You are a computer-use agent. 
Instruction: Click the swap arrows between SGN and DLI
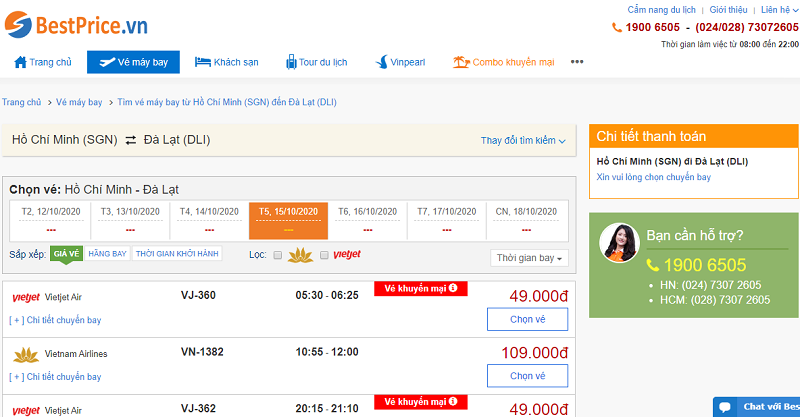131,140
